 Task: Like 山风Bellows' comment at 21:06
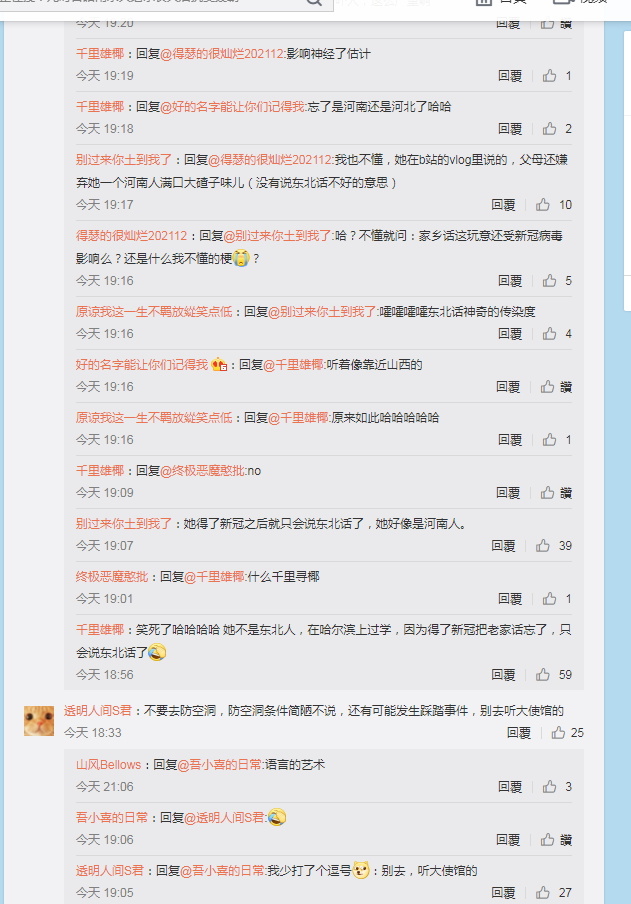[549, 786]
